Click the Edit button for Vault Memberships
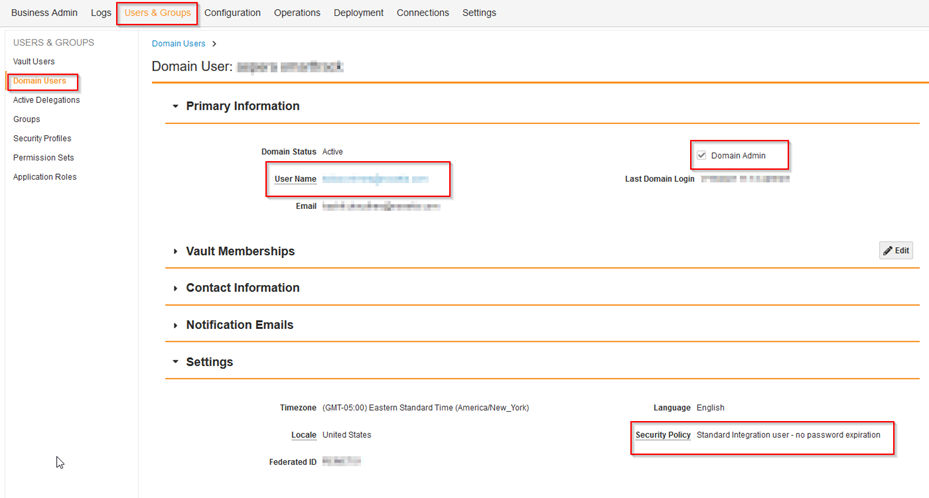The width and height of the screenshot is (929, 498). tap(895, 251)
